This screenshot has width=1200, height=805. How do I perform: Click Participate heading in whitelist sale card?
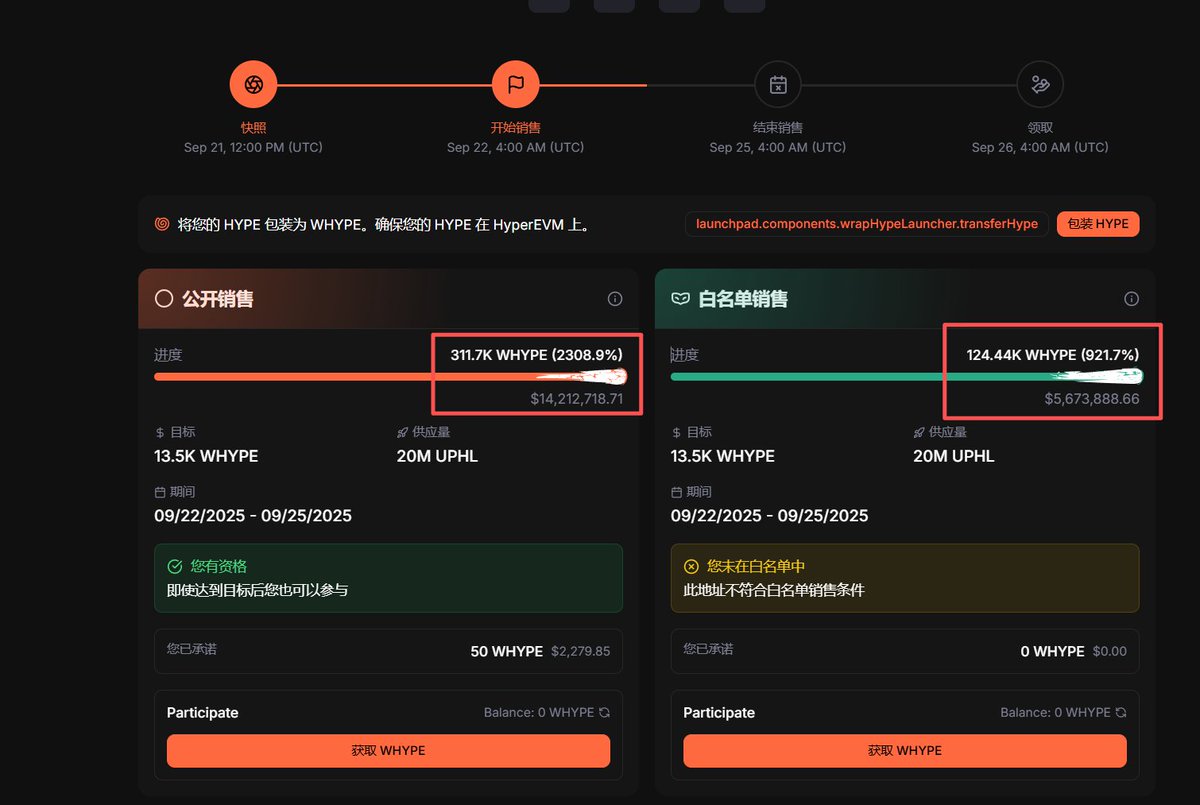[x=719, y=713]
